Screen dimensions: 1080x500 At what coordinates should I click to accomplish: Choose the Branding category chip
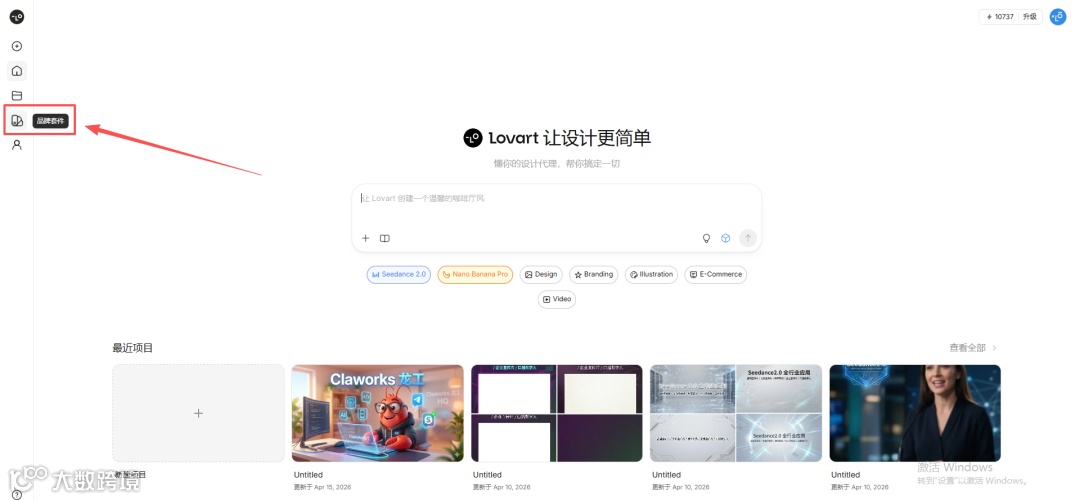(x=594, y=274)
